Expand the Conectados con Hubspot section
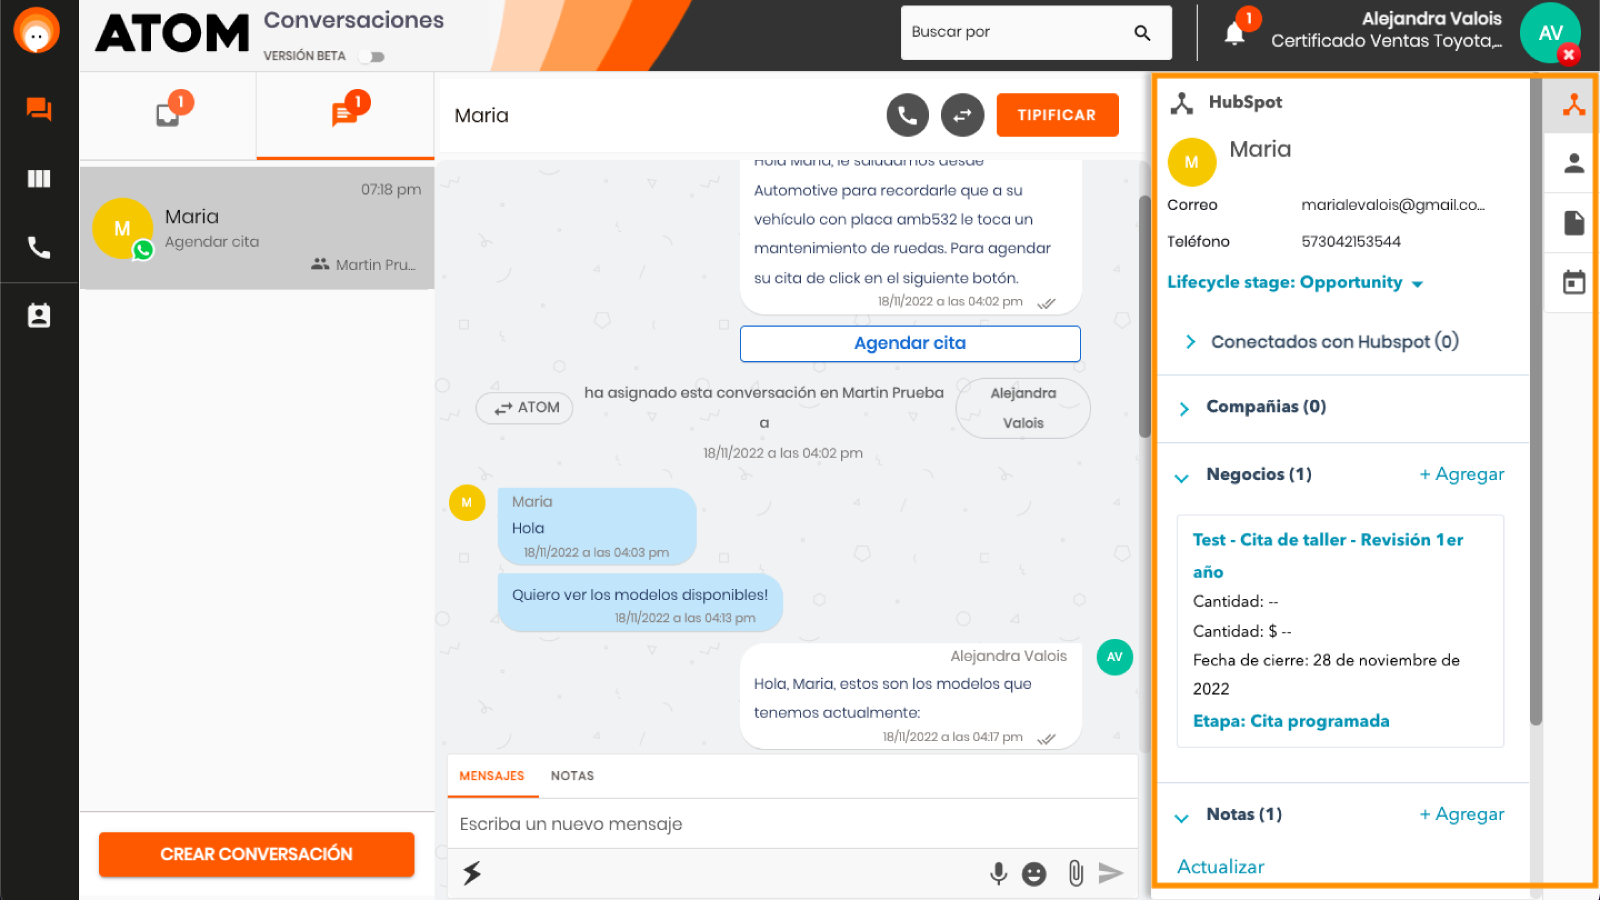This screenshot has width=1600, height=900. pos(1190,341)
